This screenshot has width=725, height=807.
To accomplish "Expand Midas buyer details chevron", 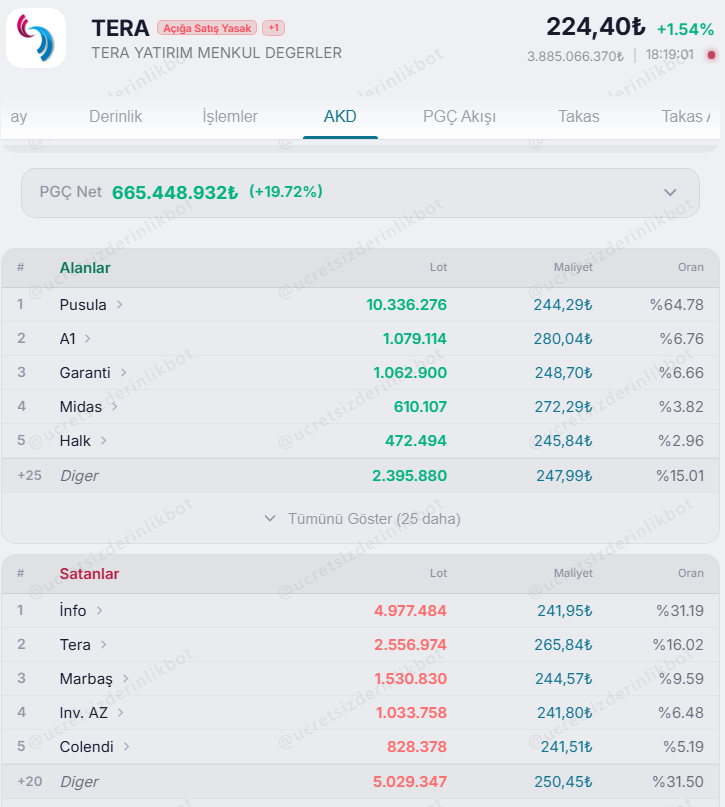I will (x=114, y=407).
